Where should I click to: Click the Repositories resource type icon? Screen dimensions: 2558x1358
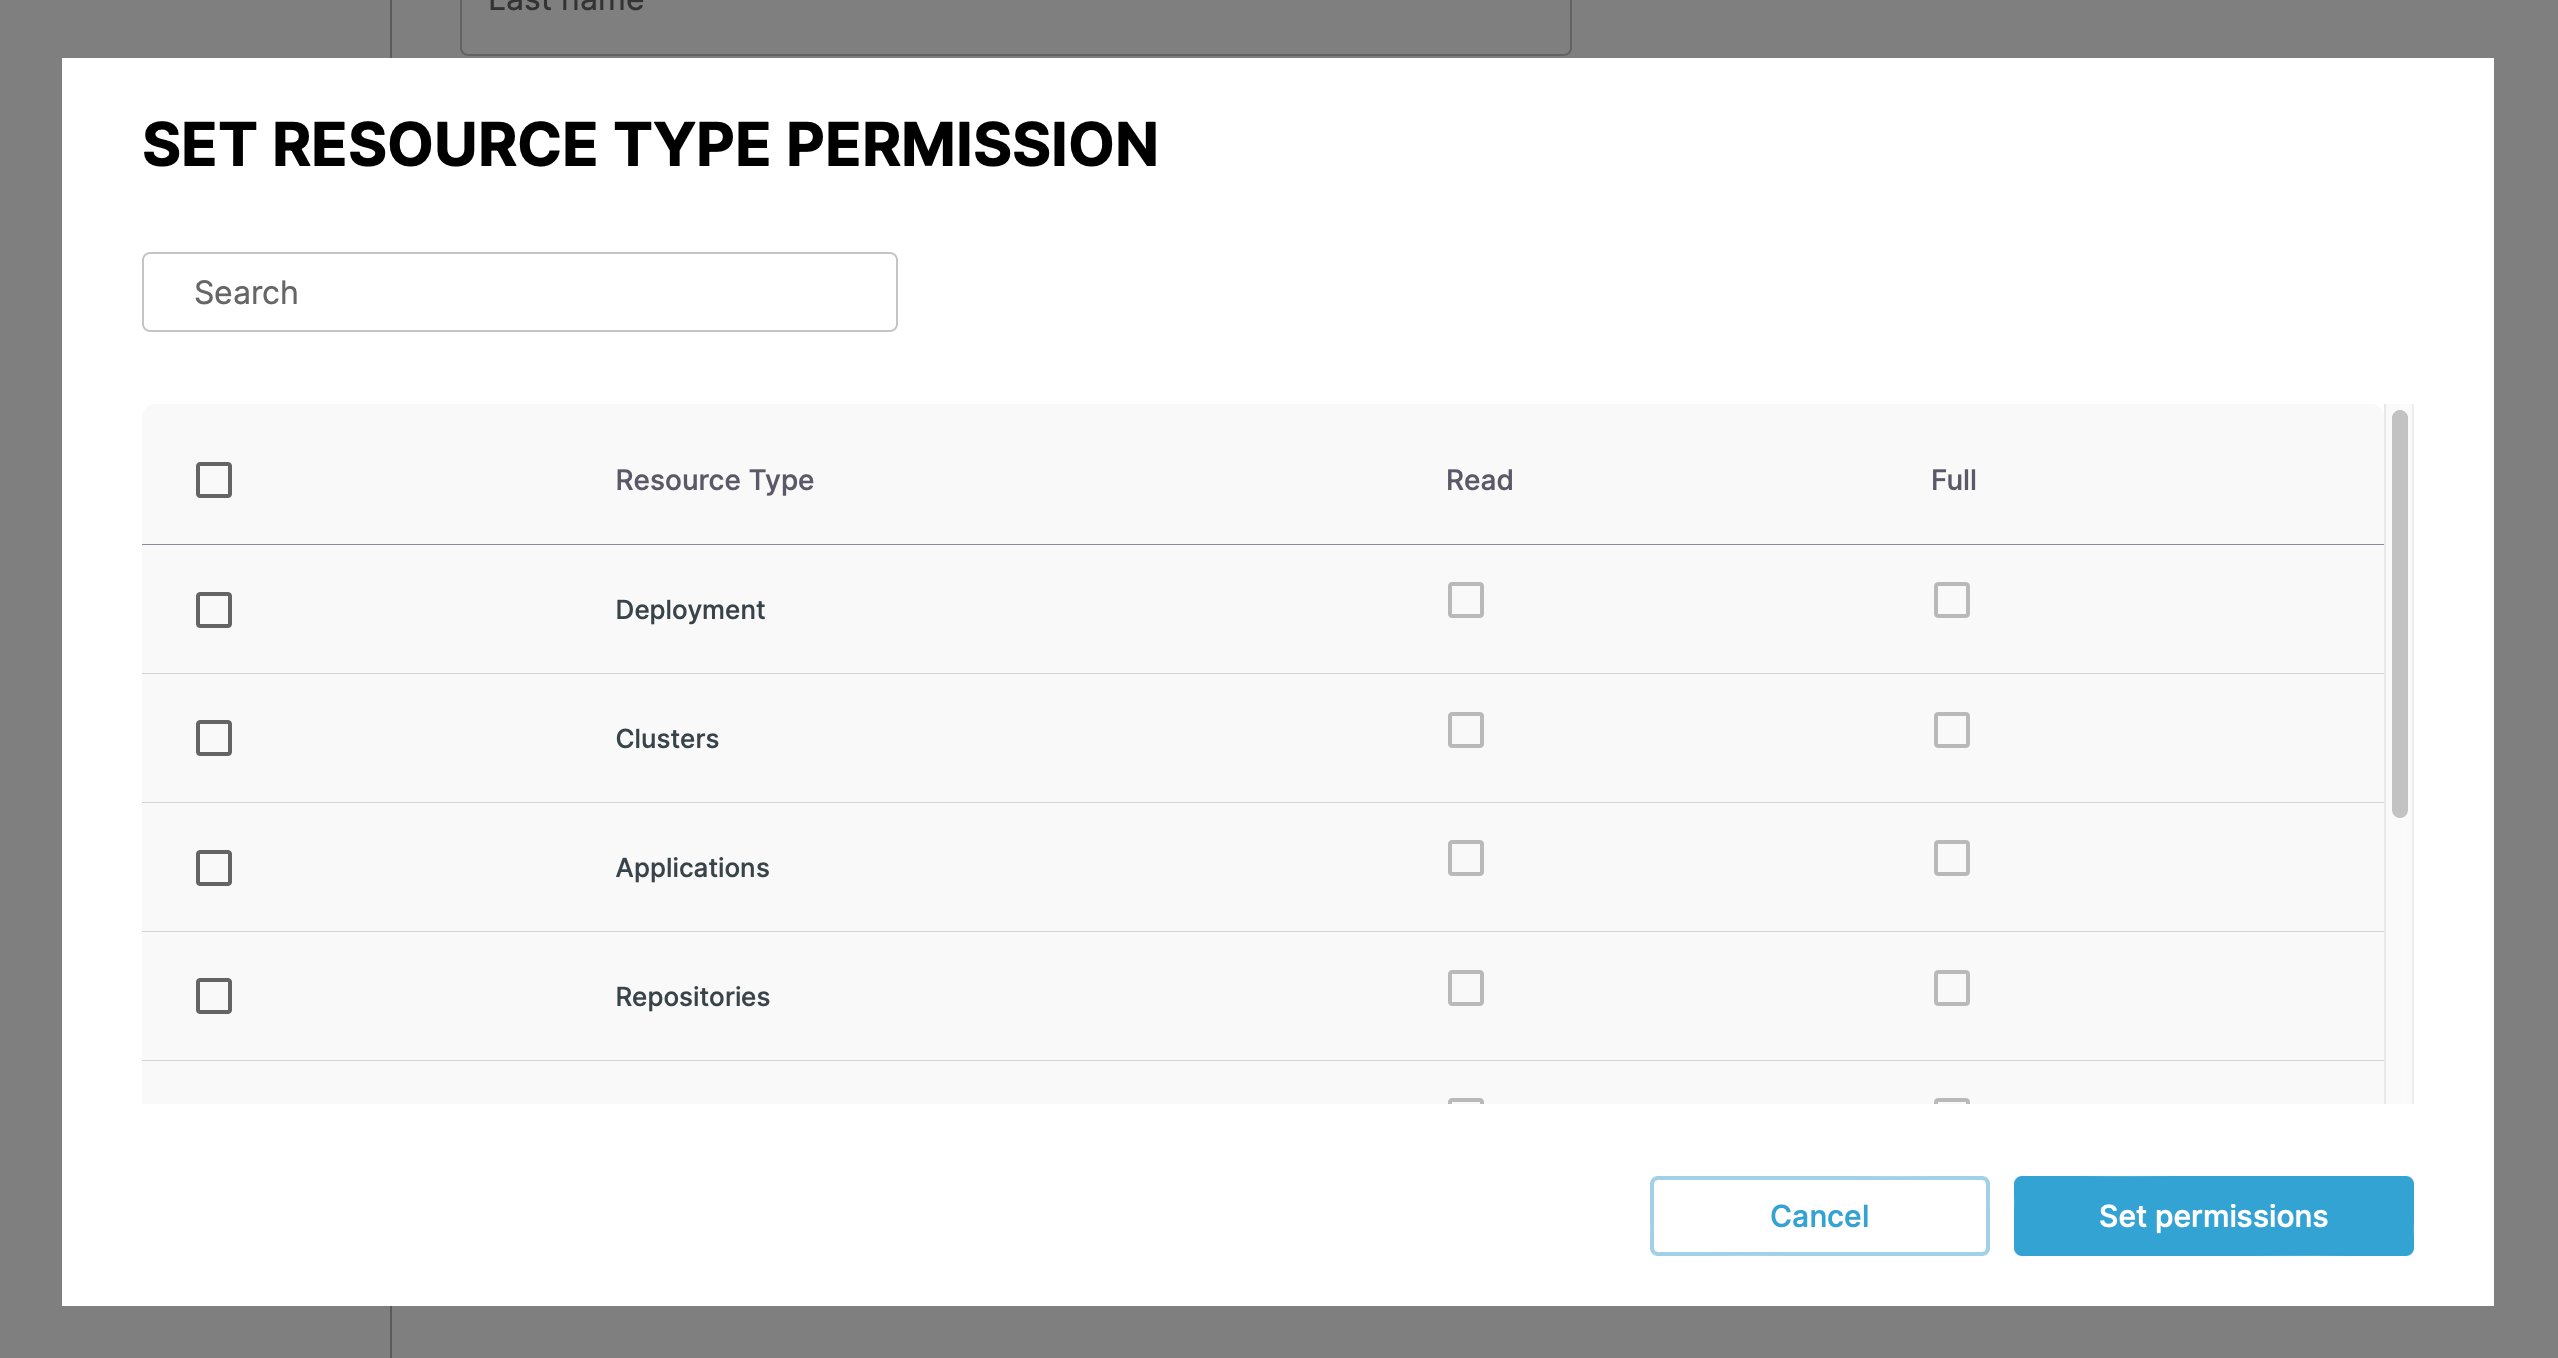[x=213, y=996]
